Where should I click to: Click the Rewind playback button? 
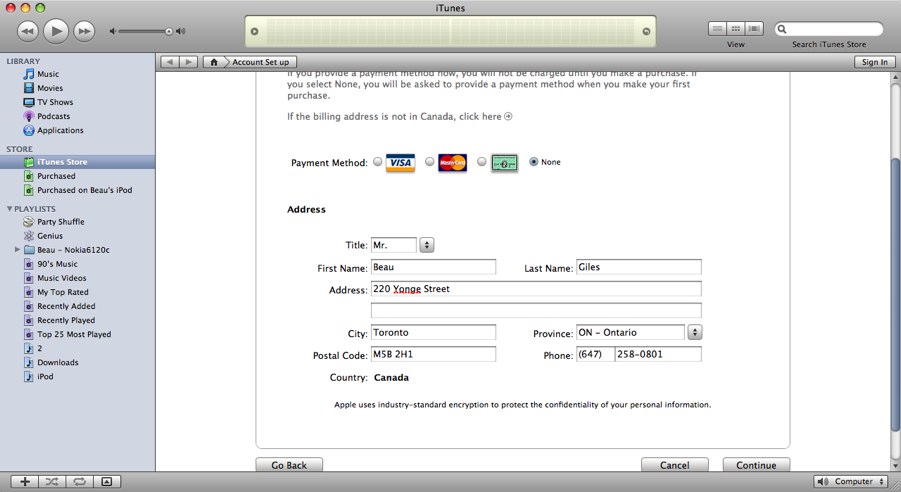tap(28, 31)
